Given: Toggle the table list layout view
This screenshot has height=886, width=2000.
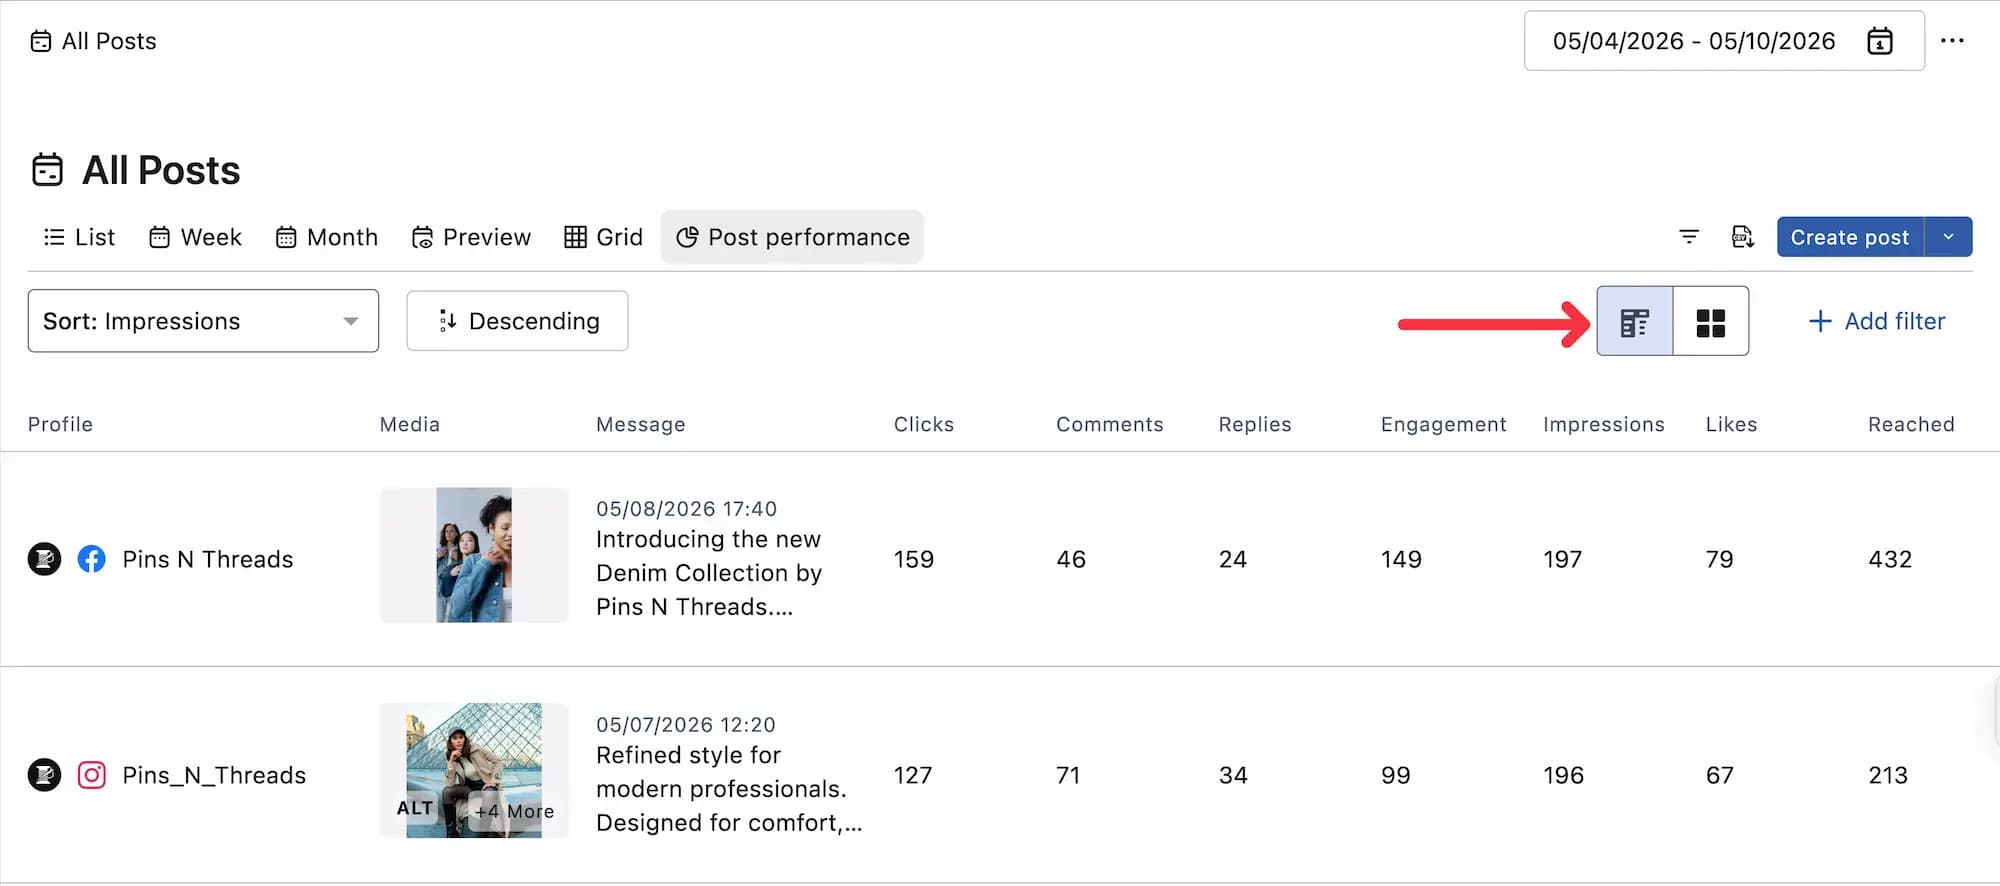Looking at the screenshot, I should tap(1635, 321).
